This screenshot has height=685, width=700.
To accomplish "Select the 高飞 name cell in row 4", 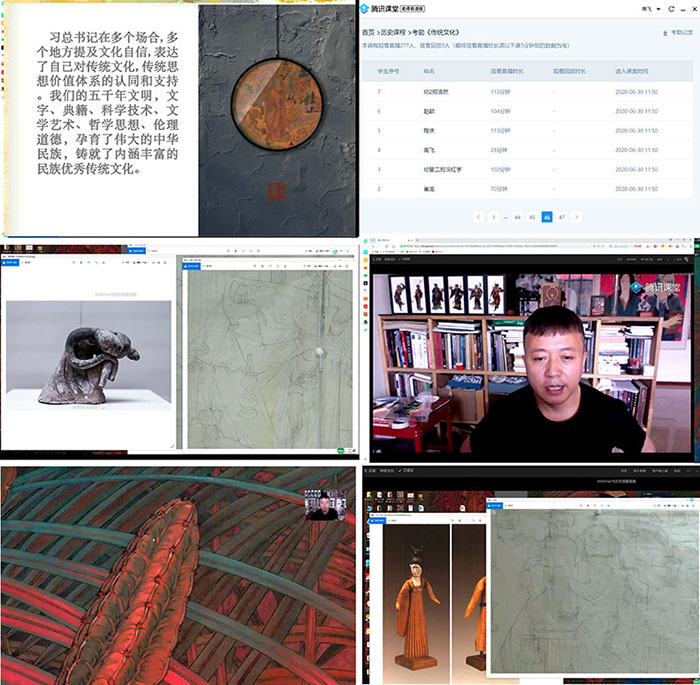I will 429,150.
